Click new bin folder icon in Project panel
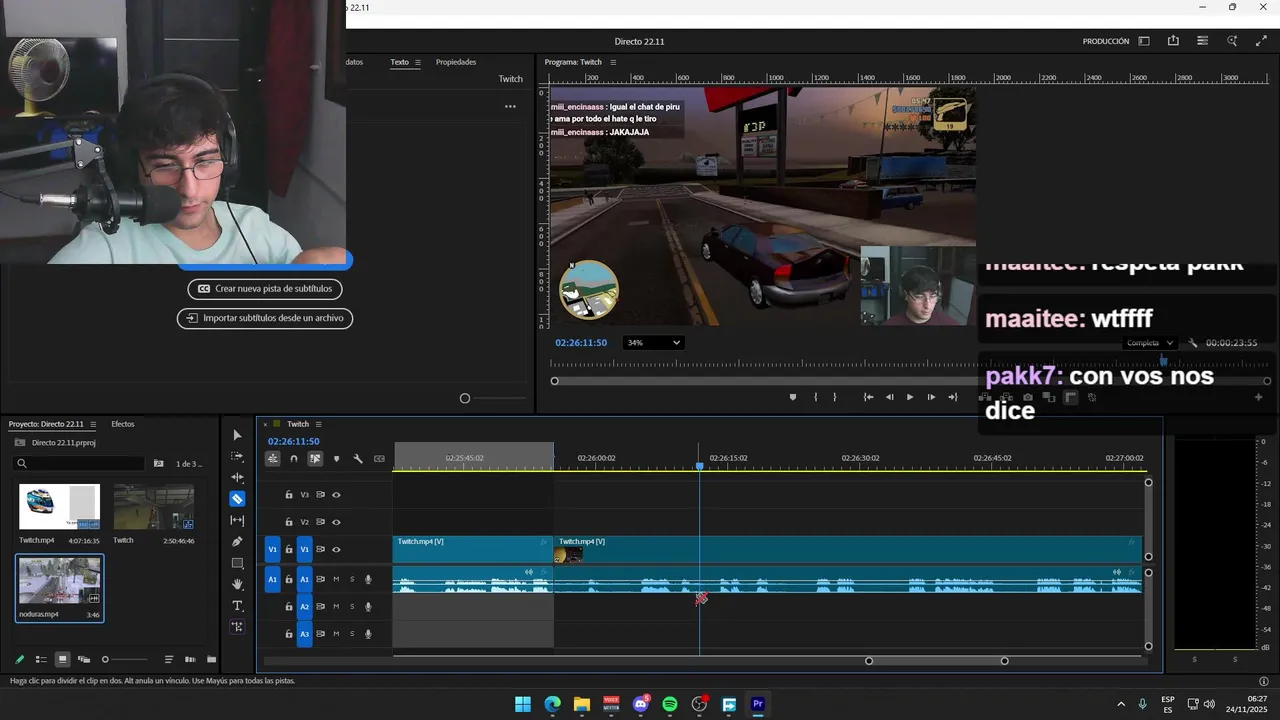1280x720 pixels. 211,659
